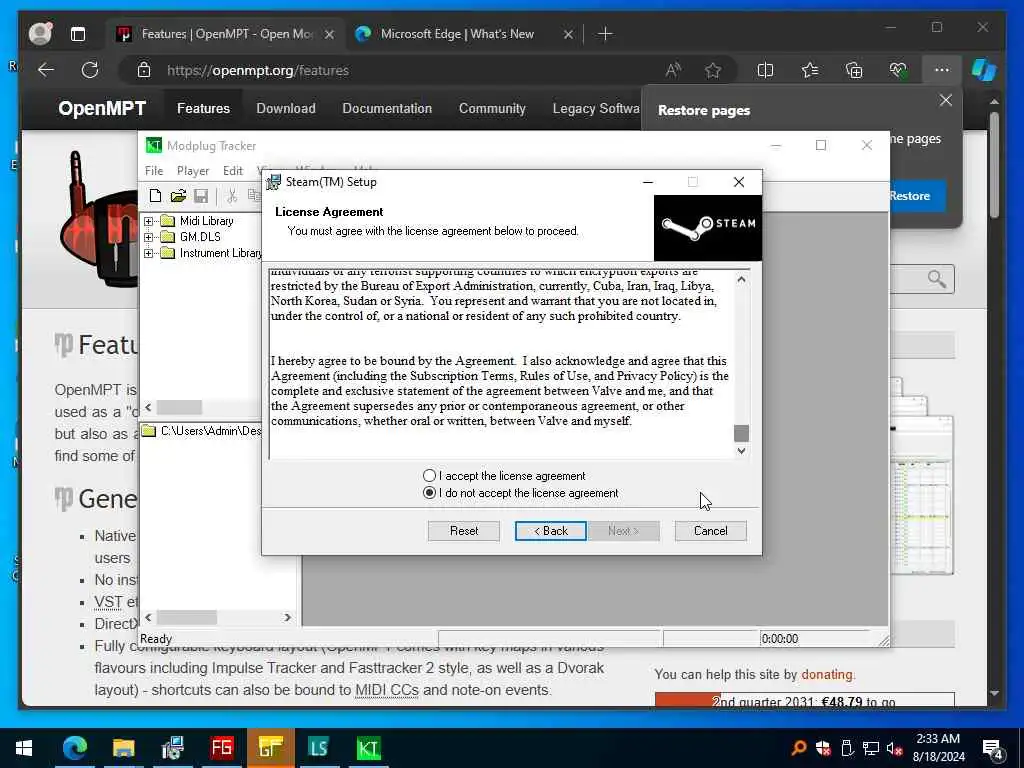Click the OpenMPT site logo text

coord(102,108)
